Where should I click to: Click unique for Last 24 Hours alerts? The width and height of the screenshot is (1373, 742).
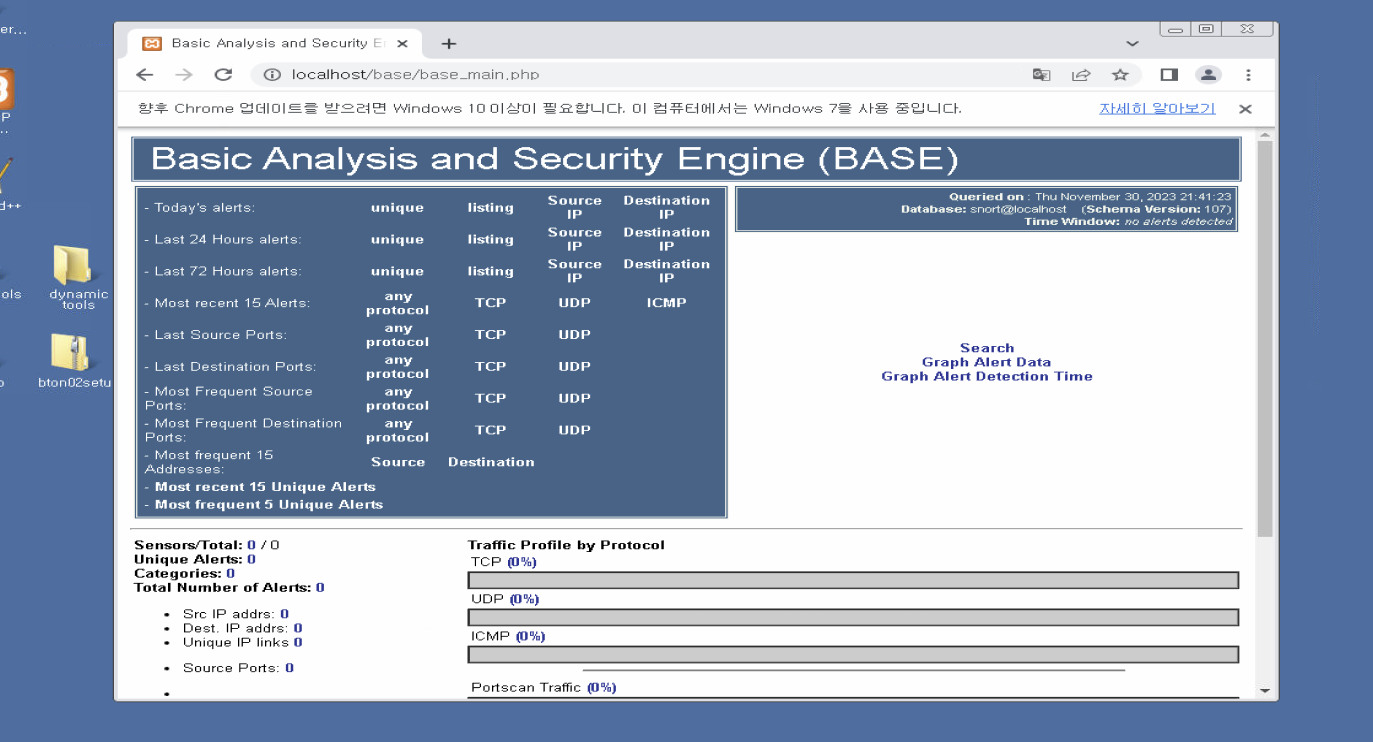pos(397,240)
